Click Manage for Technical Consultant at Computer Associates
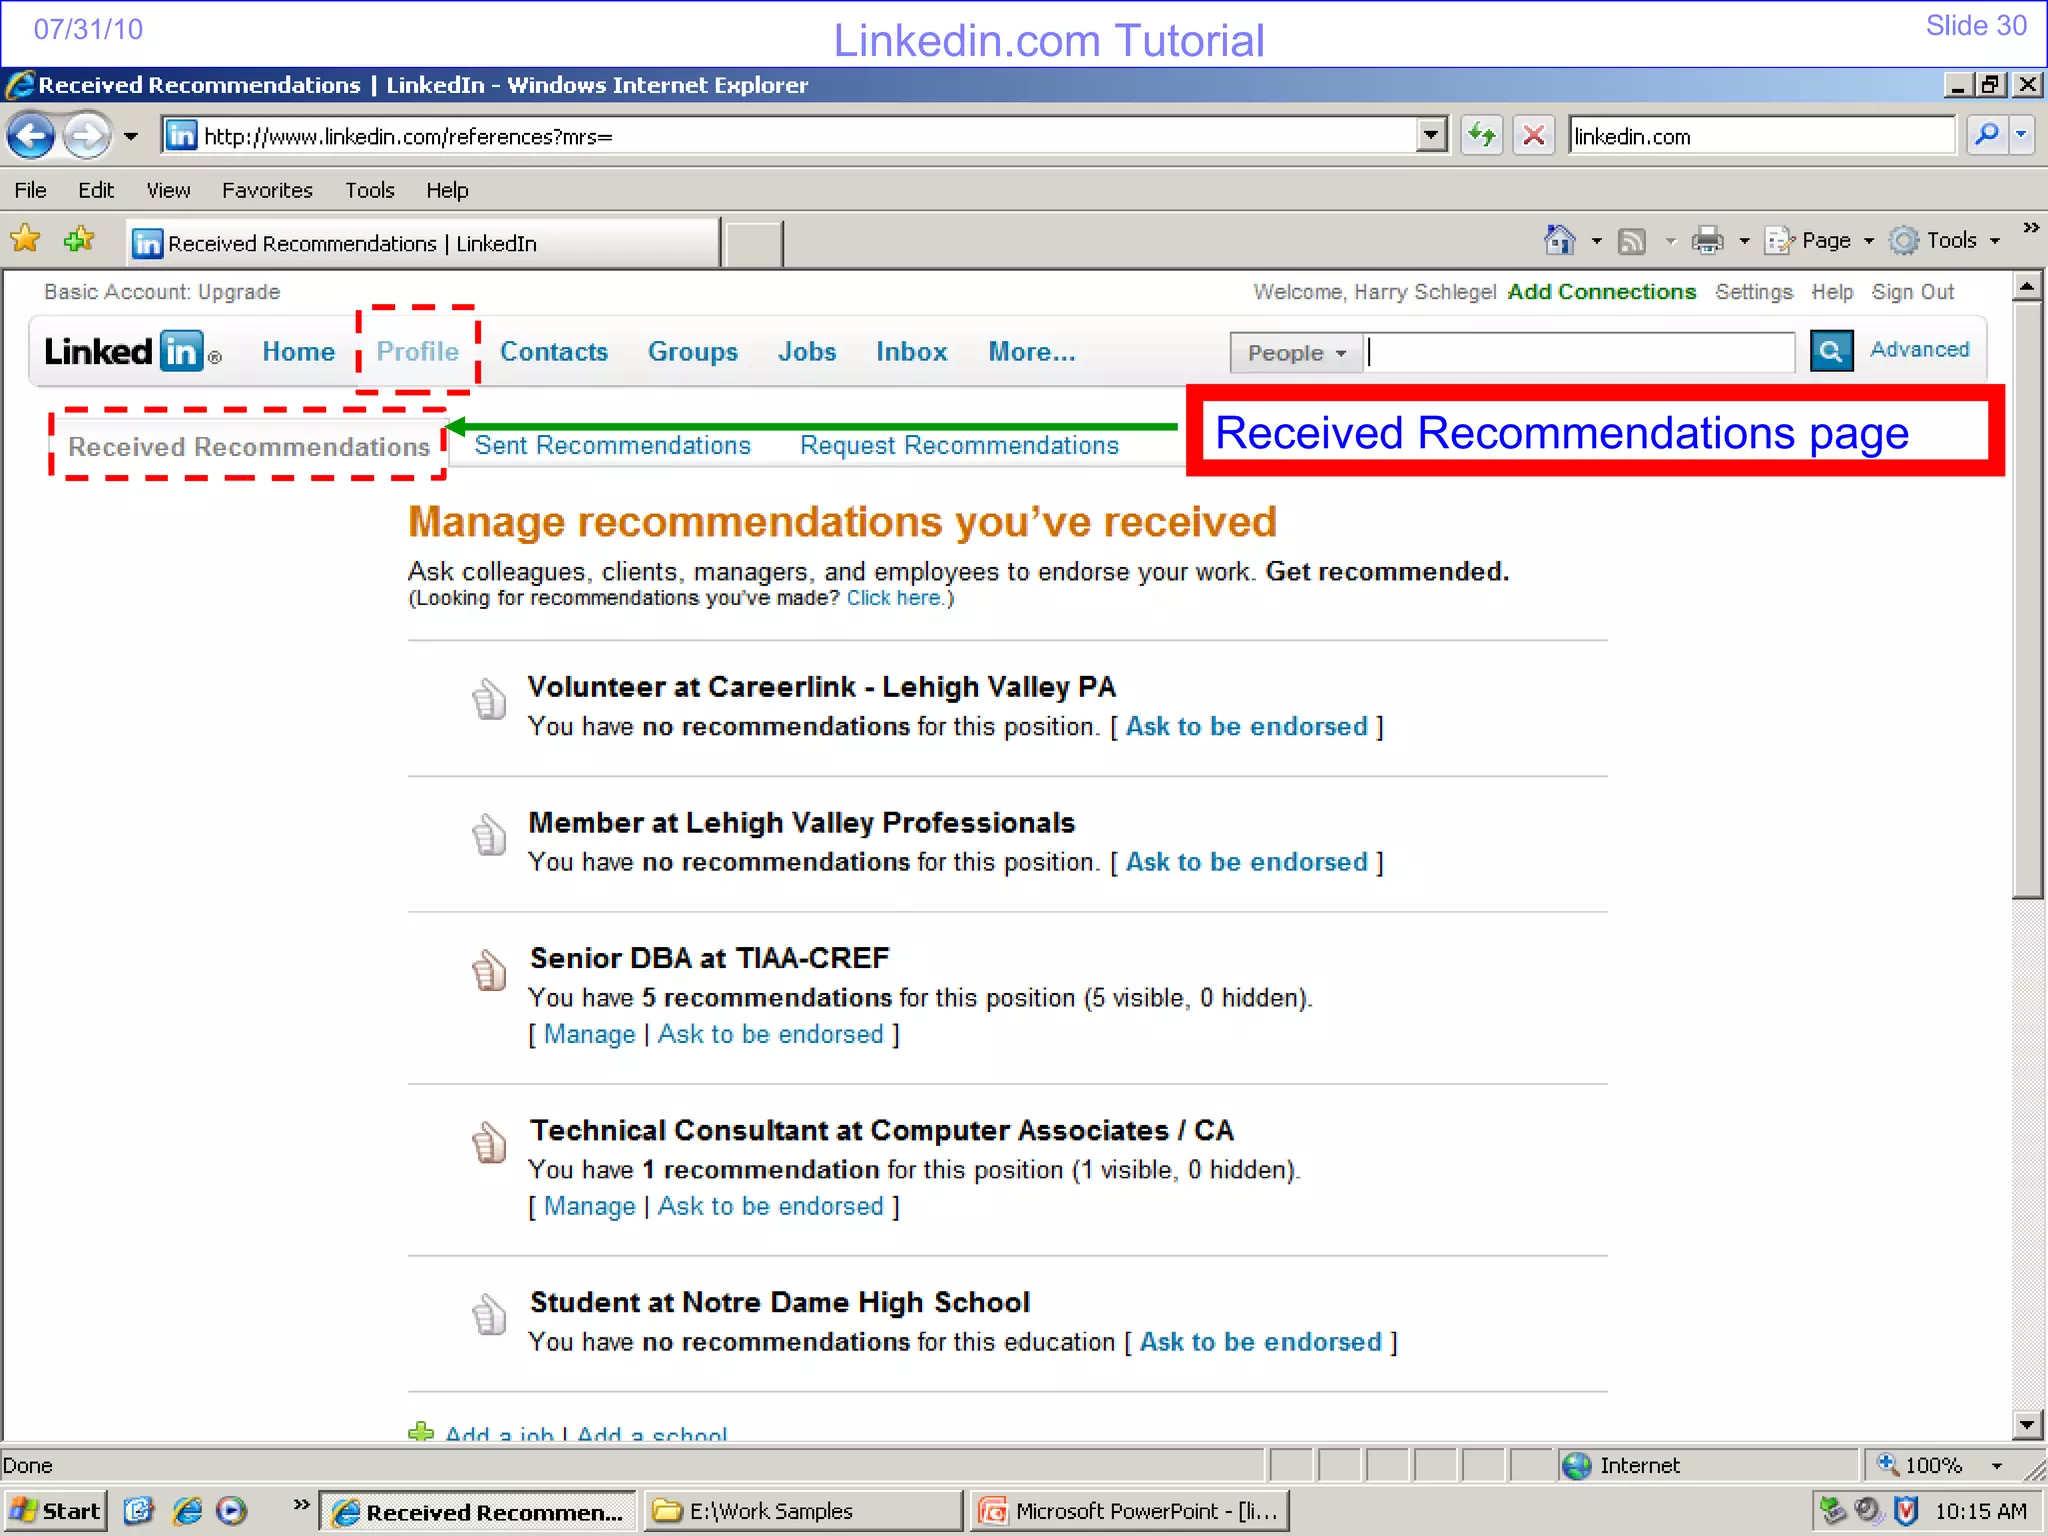Image resolution: width=2048 pixels, height=1536 pixels. (589, 1207)
